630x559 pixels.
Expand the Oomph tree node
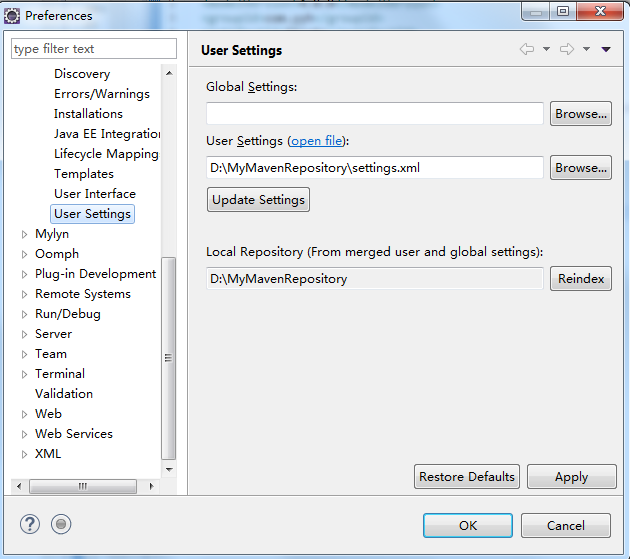tap(25, 254)
